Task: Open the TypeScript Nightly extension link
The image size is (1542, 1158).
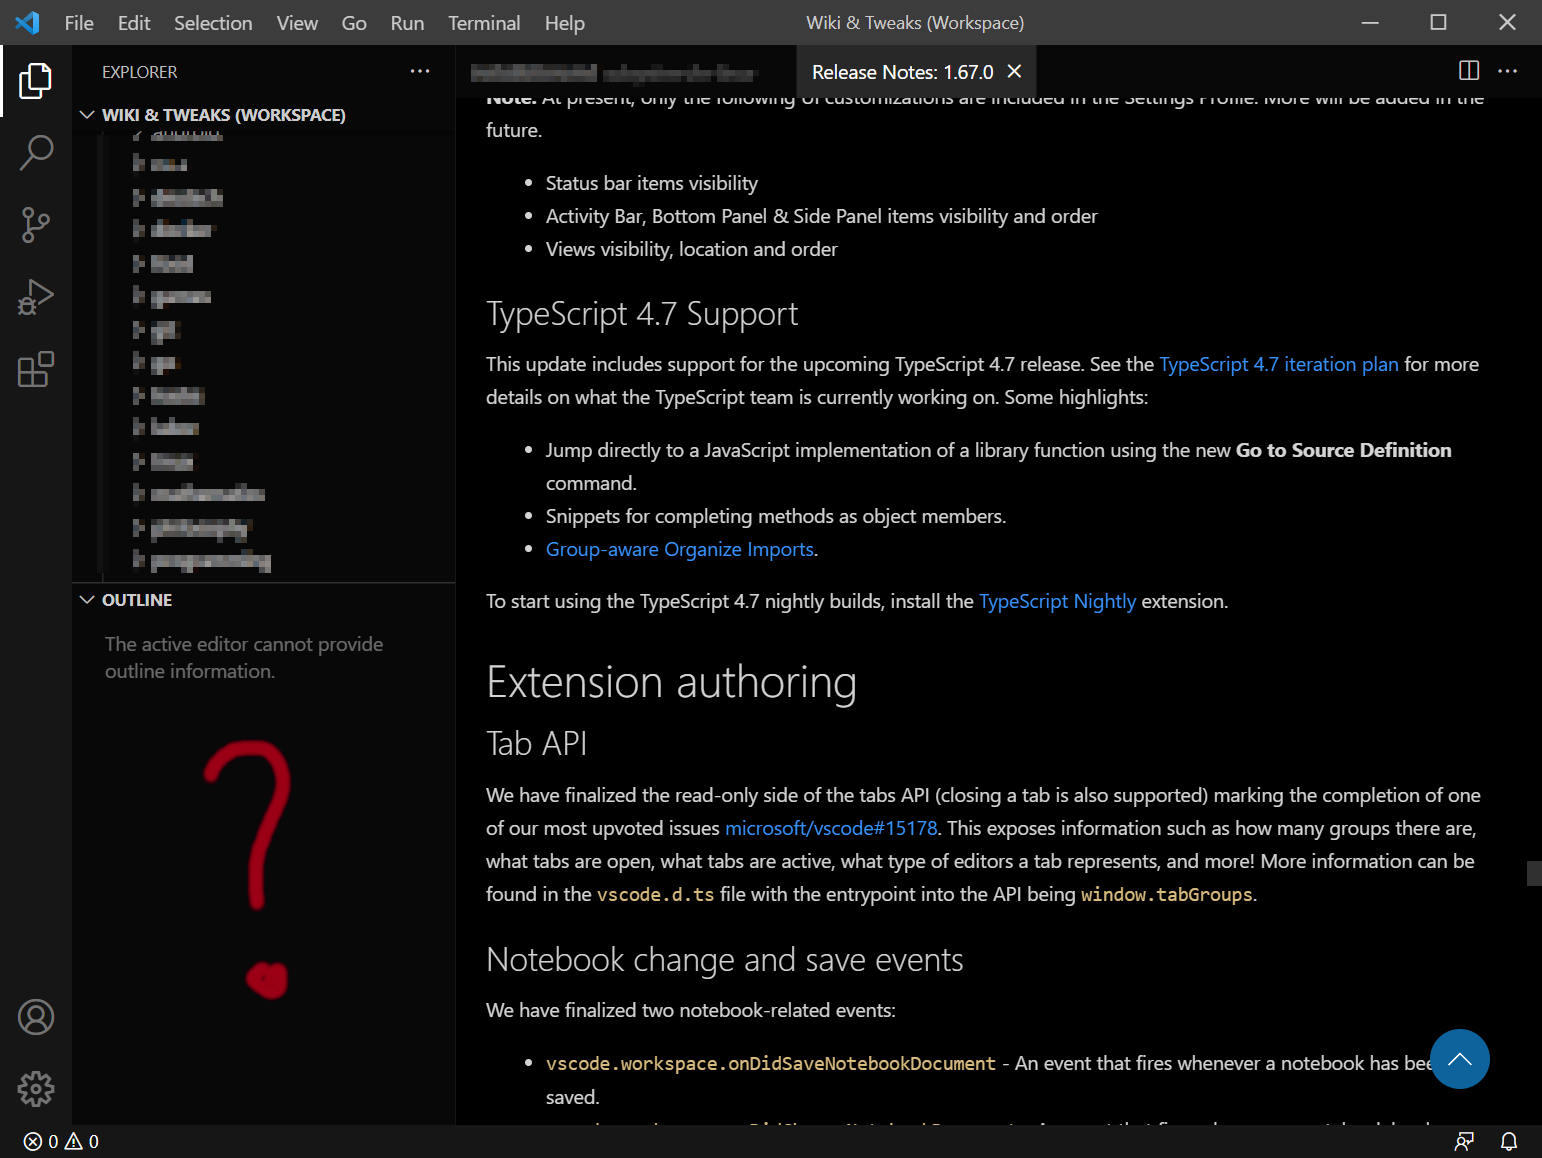Action: (1057, 601)
